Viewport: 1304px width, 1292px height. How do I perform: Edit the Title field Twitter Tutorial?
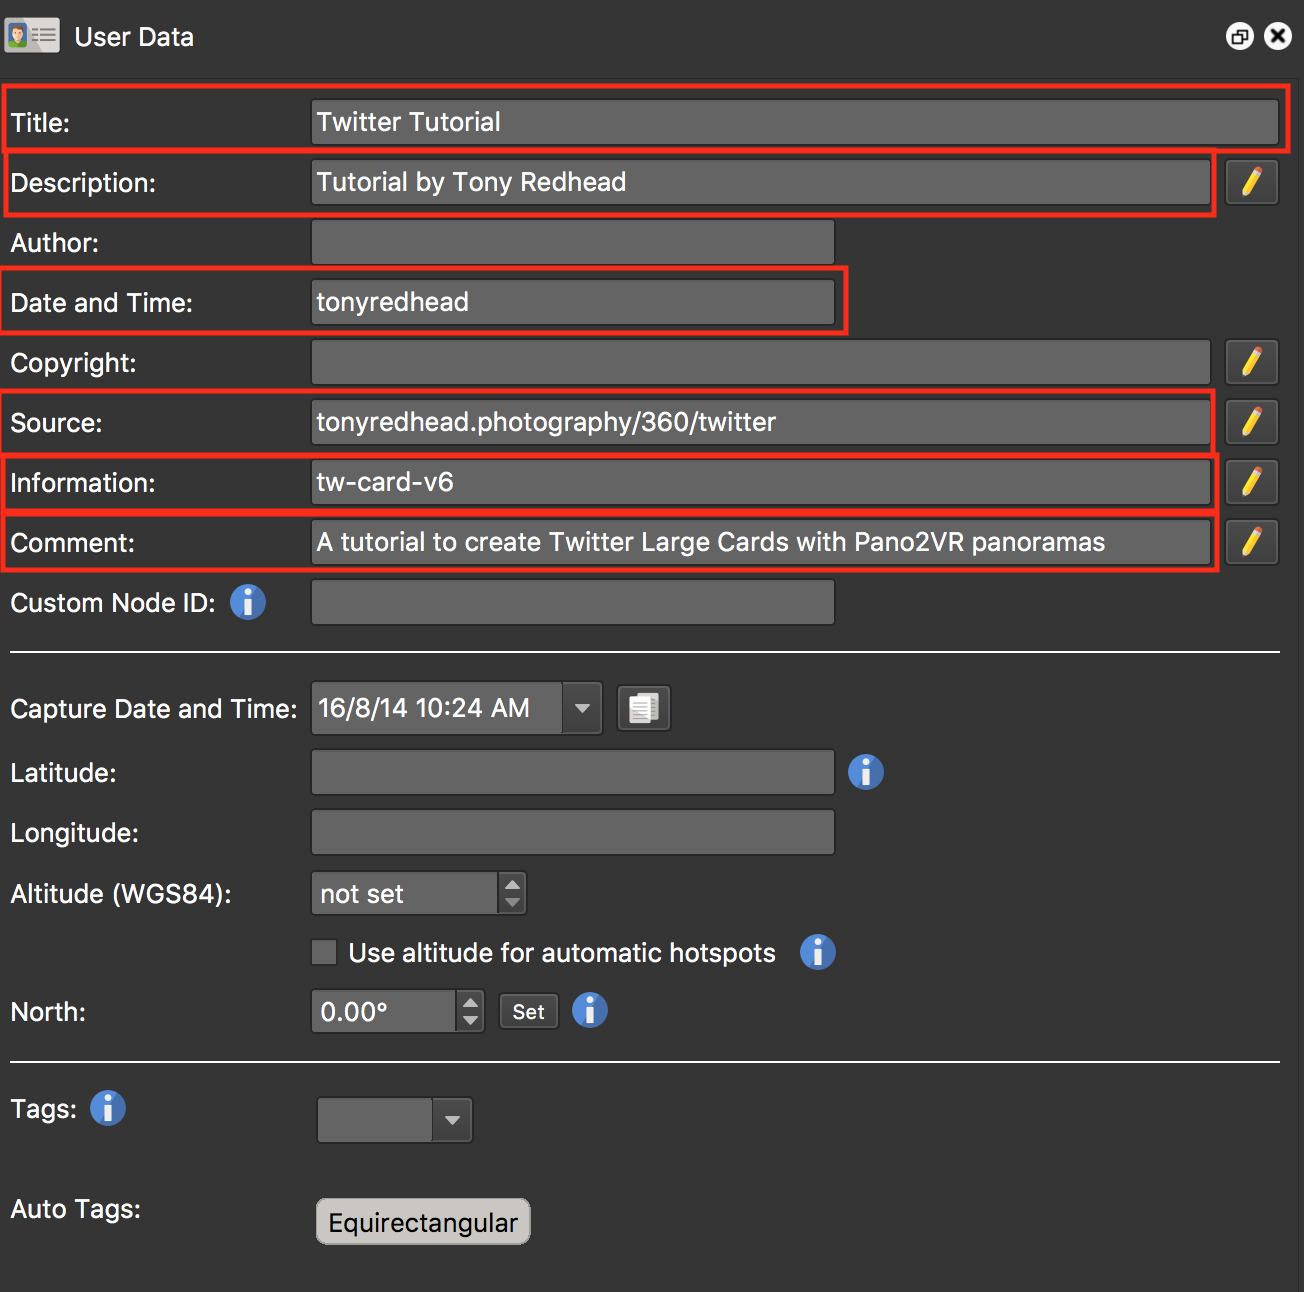coord(795,122)
